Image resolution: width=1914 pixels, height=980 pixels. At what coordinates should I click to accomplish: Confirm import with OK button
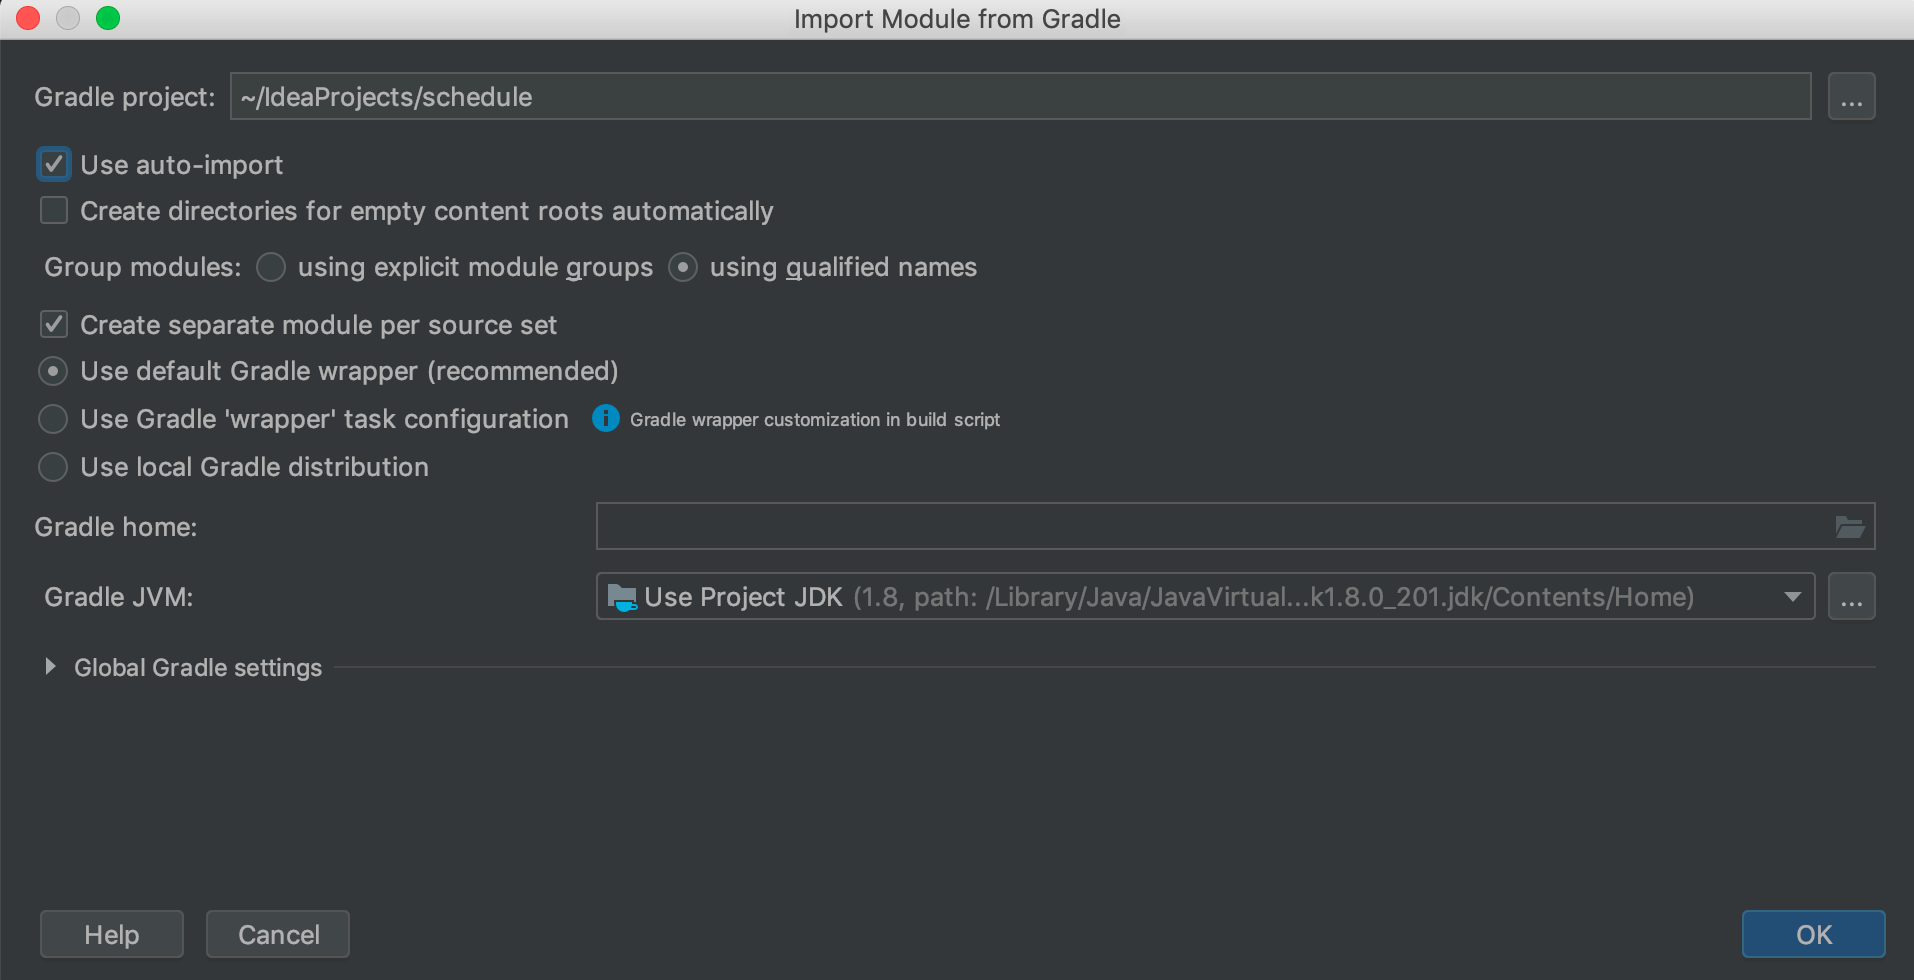[1813, 934]
